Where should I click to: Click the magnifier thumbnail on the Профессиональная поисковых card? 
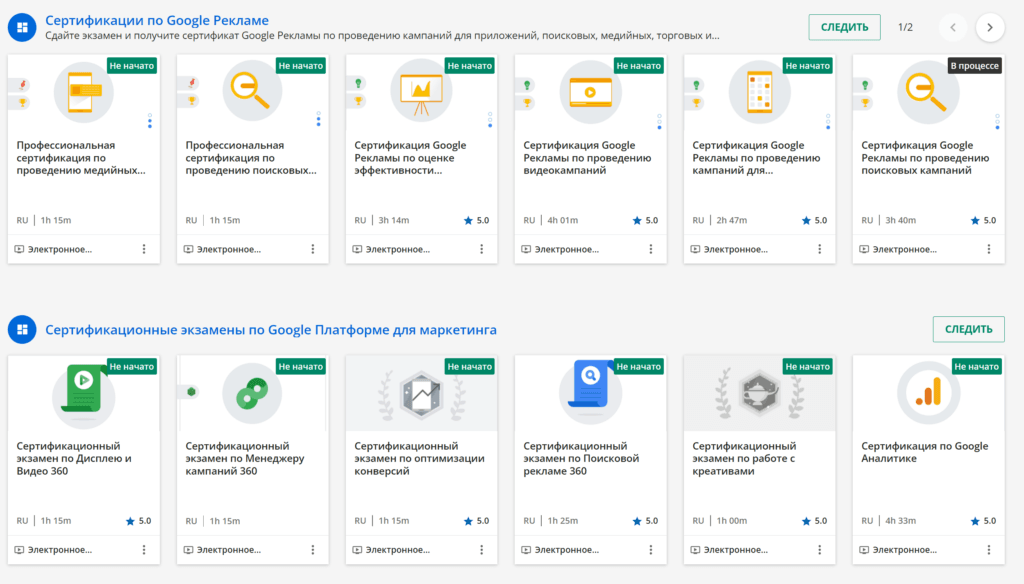click(252, 91)
